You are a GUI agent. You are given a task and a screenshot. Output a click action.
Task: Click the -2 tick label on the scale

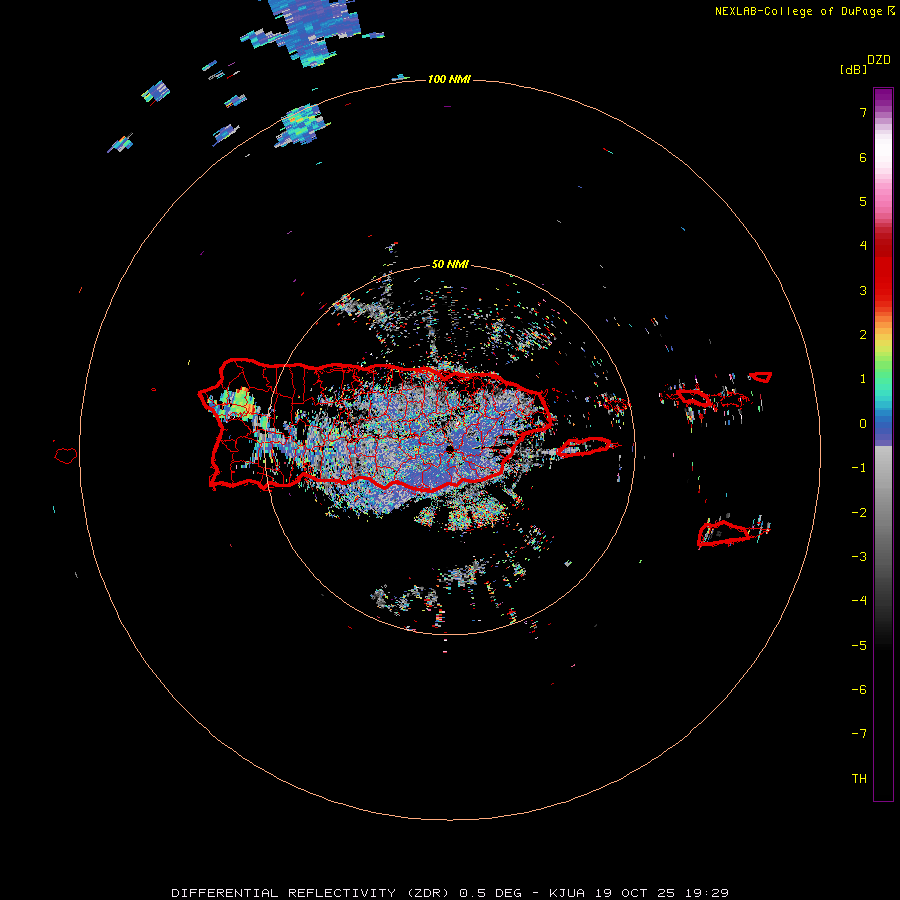click(x=859, y=513)
